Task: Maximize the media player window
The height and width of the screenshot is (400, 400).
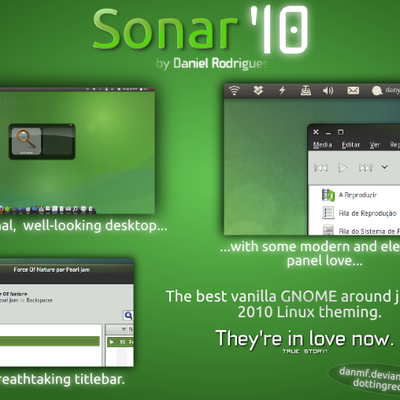Action: pos(340,132)
